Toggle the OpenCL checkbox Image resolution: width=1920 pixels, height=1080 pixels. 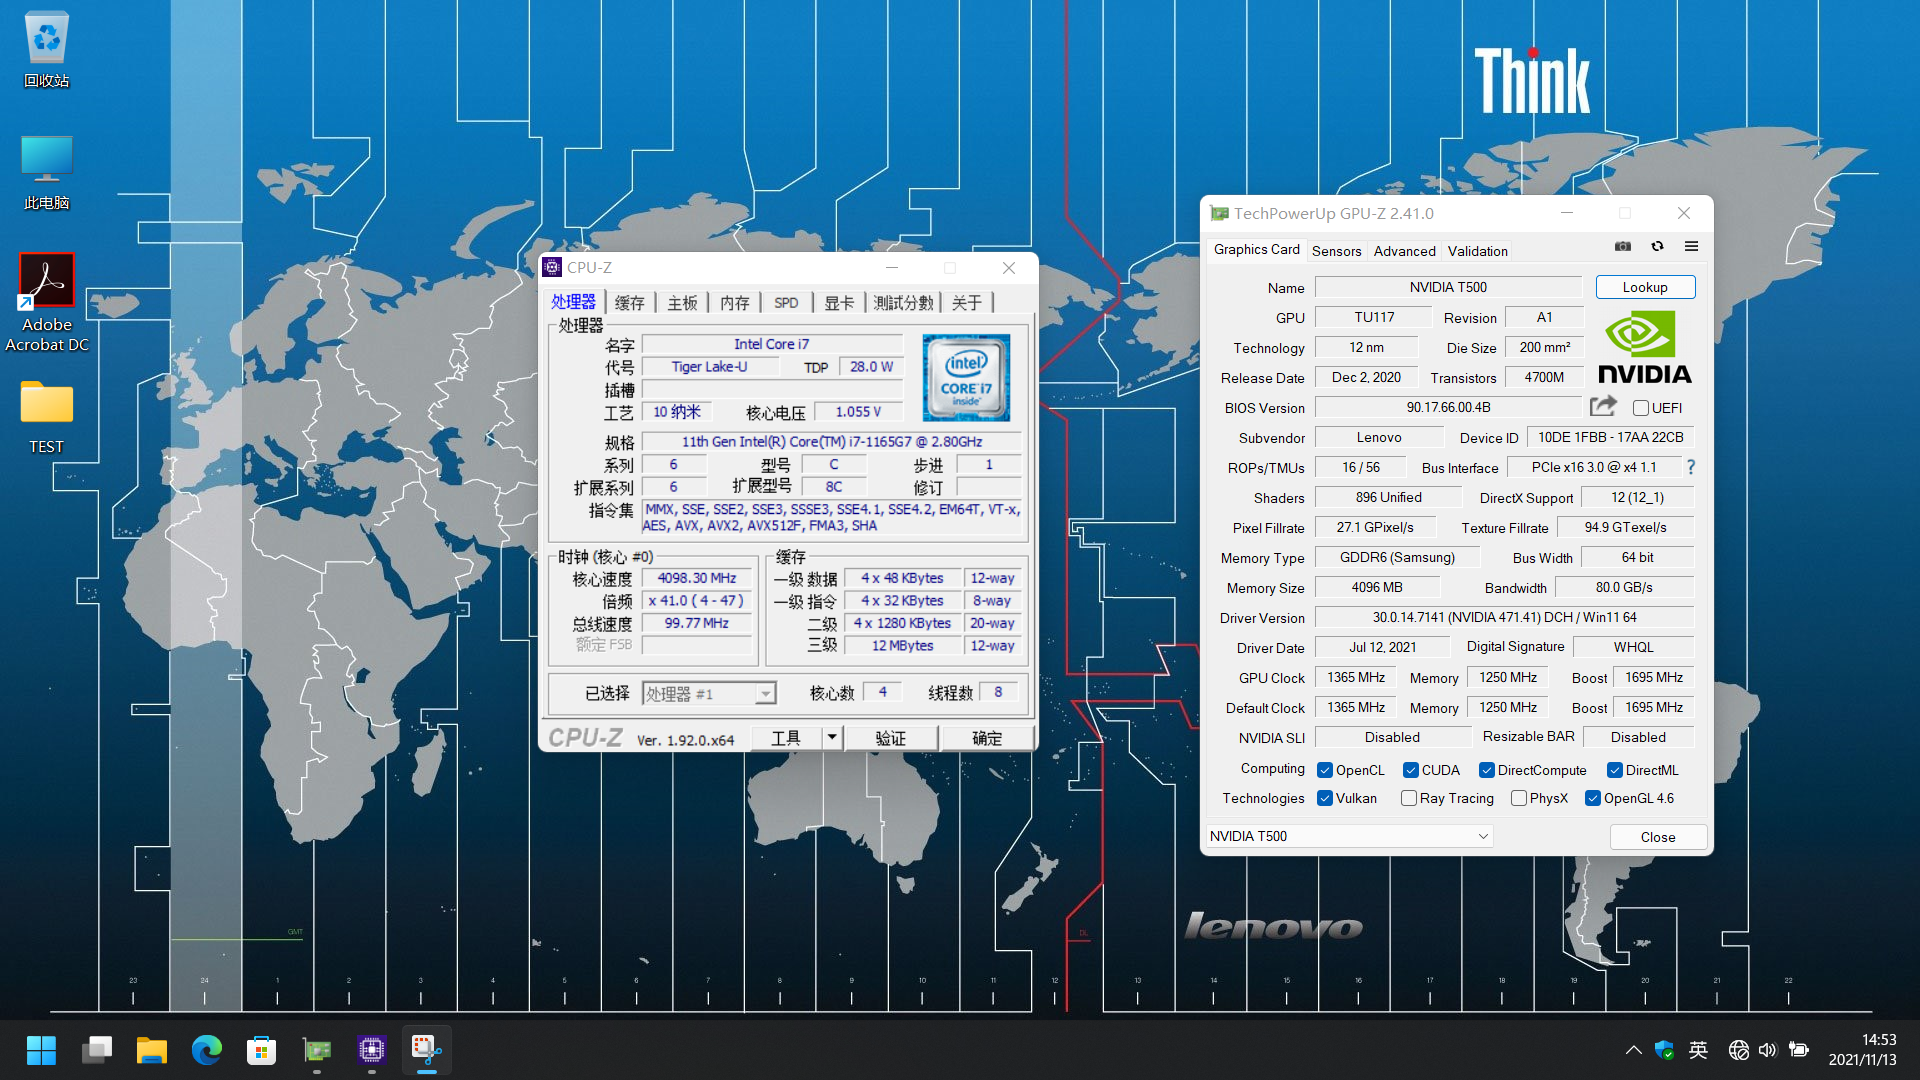click(x=1325, y=770)
